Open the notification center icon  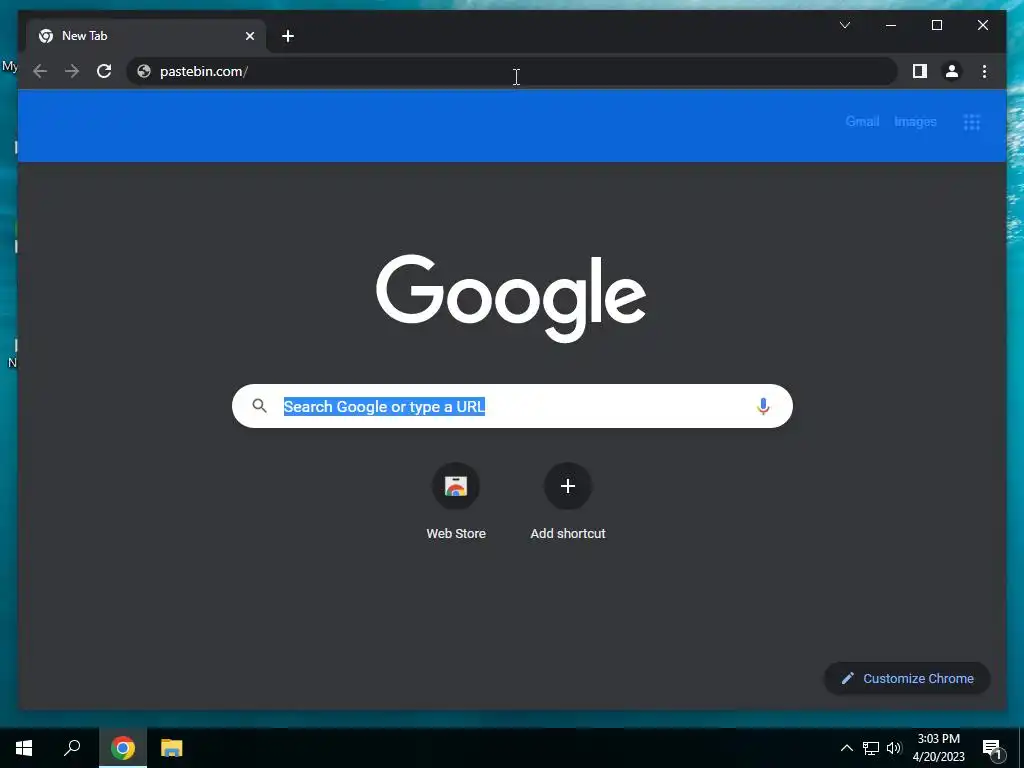pos(992,748)
